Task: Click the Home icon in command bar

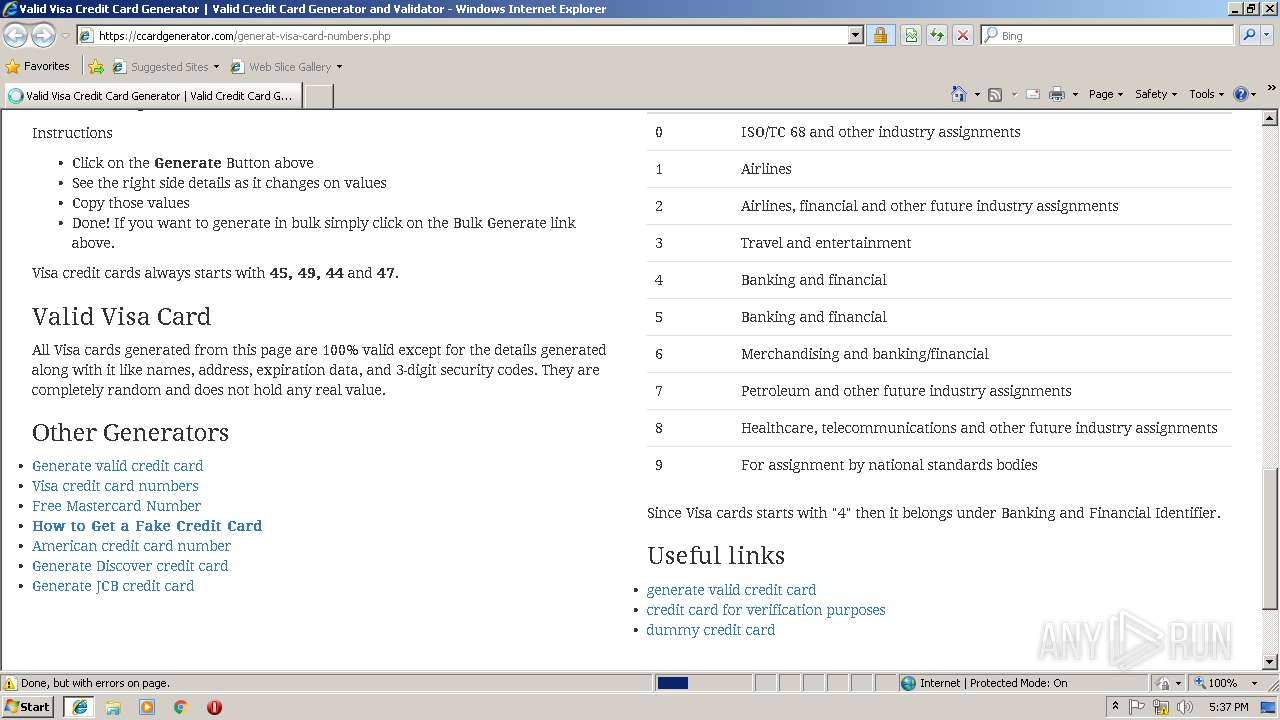Action: point(958,94)
